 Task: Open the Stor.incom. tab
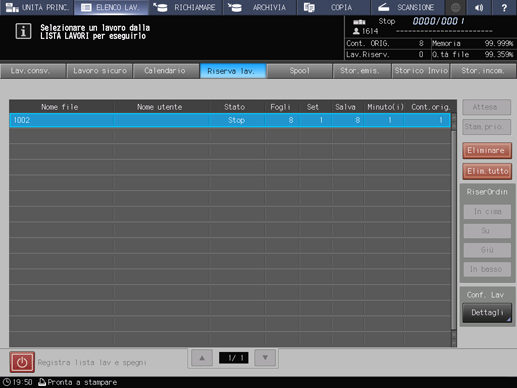point(483,71)
